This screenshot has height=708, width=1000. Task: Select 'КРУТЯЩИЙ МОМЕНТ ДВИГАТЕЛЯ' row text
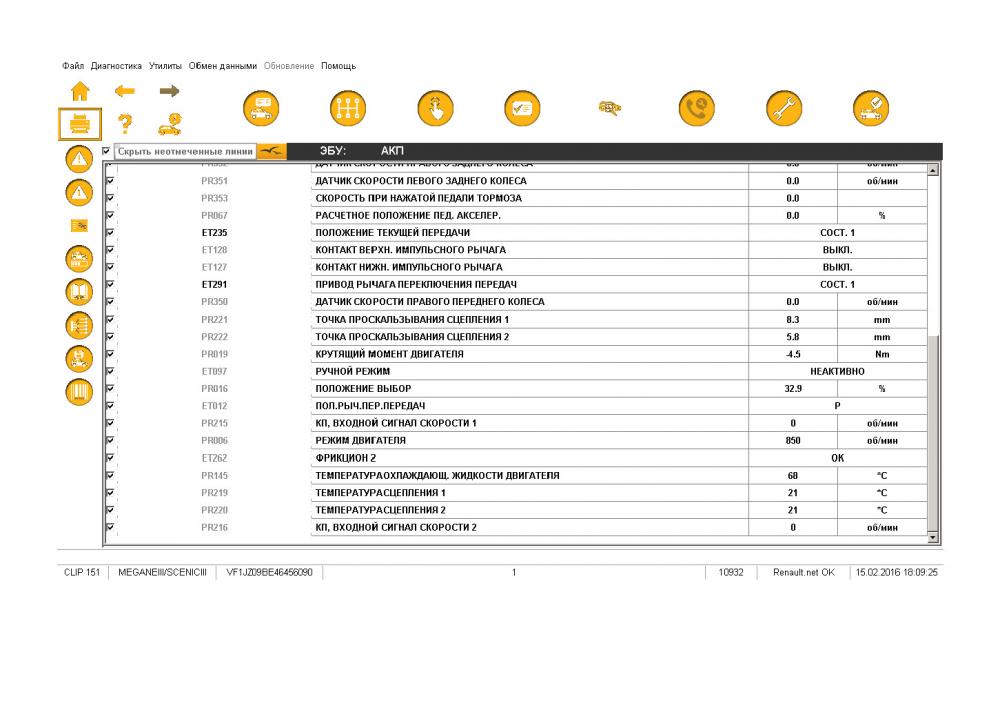(x=390, y=354)
